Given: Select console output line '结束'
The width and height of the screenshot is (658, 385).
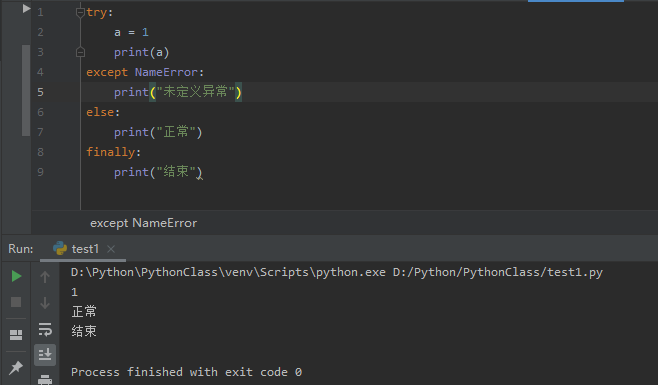Looking at the screenshot, I should [84, 332].
